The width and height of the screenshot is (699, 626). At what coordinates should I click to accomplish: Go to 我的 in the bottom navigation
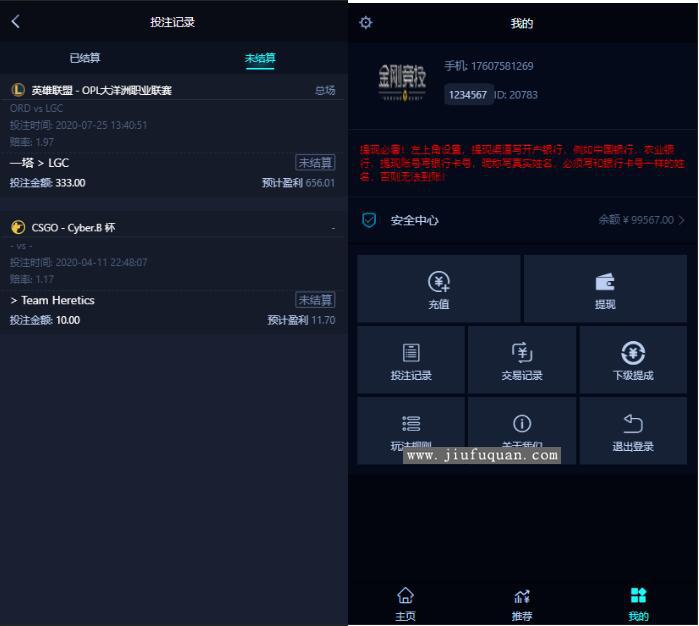pyautogui.click(x=638, y=605)
